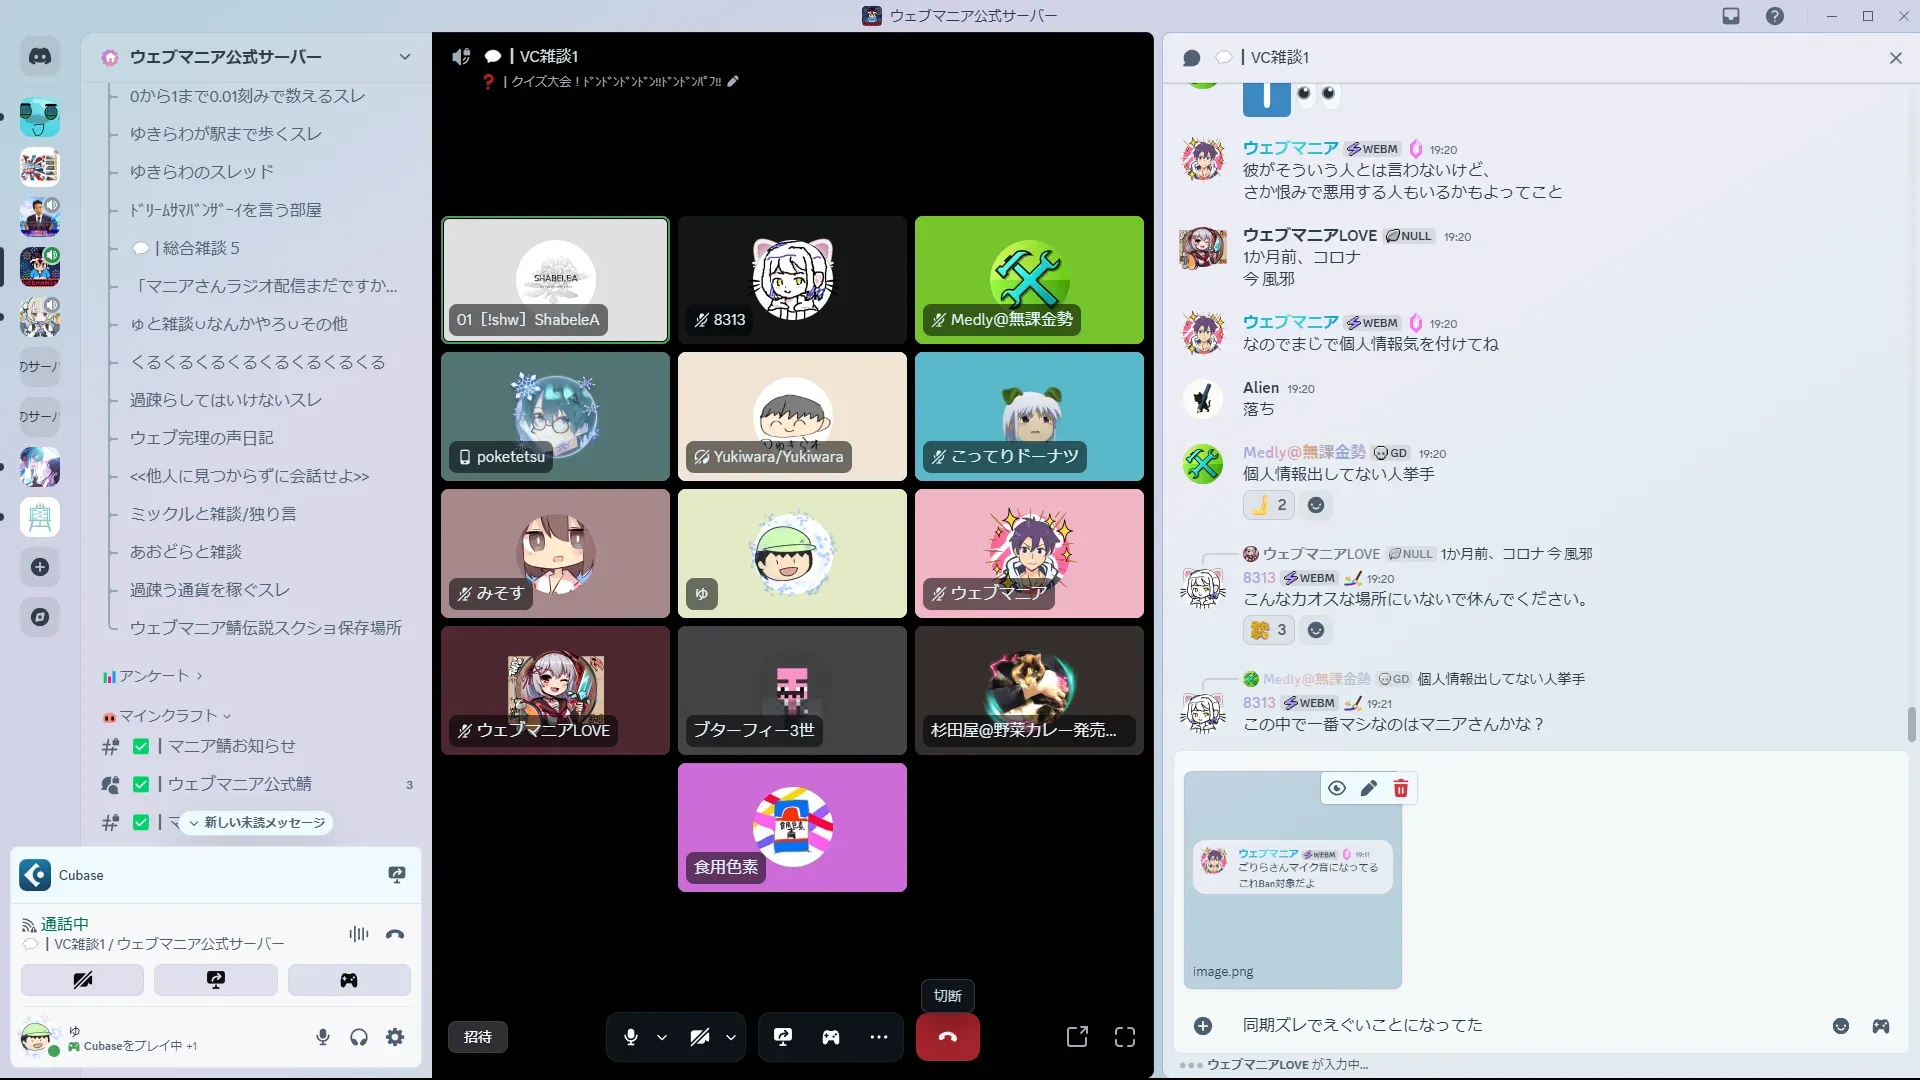Toggle headphone deafen in user panel

(359, 1037)
